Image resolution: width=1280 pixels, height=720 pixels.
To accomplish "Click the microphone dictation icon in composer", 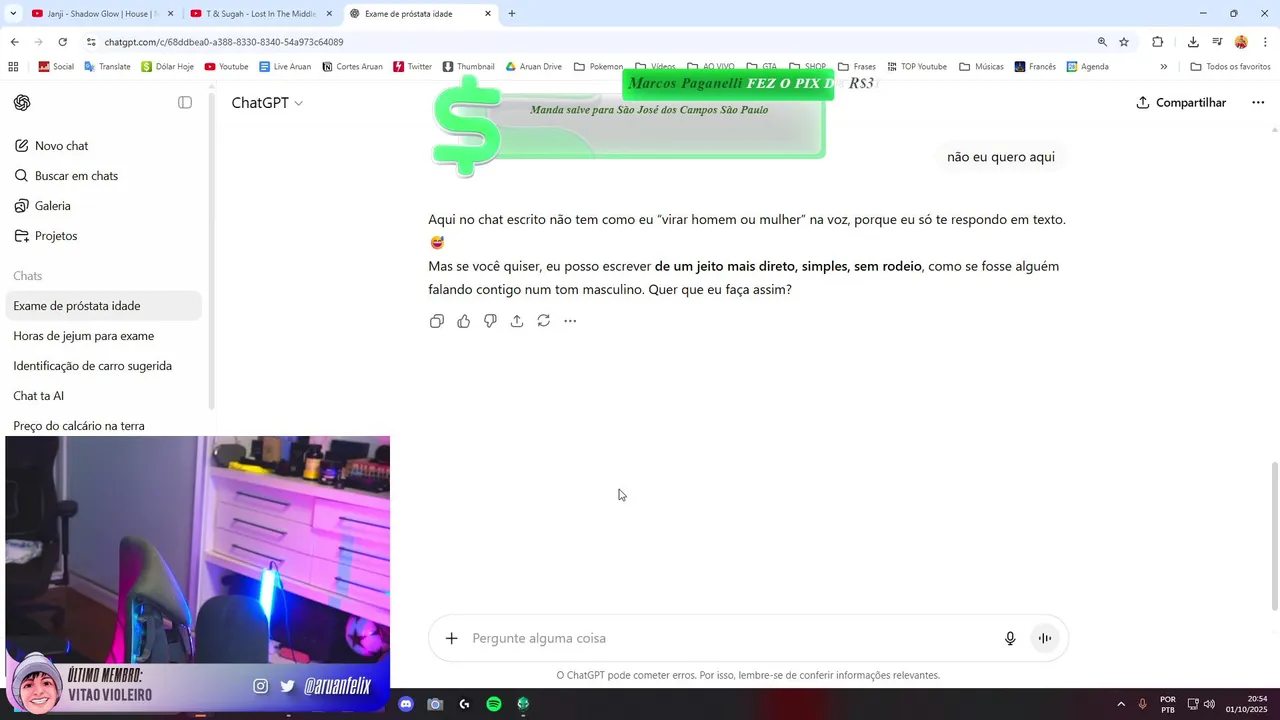I will [1010, 638].
